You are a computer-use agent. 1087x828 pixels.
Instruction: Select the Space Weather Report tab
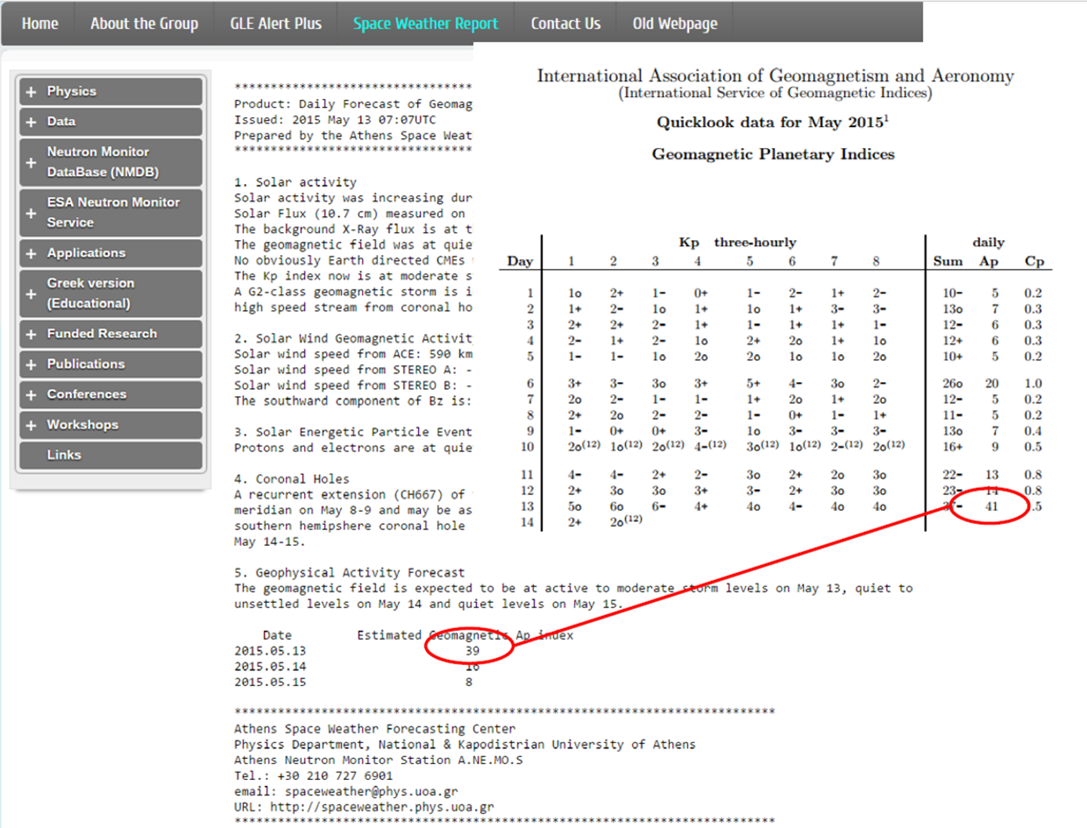coord(425,23)
